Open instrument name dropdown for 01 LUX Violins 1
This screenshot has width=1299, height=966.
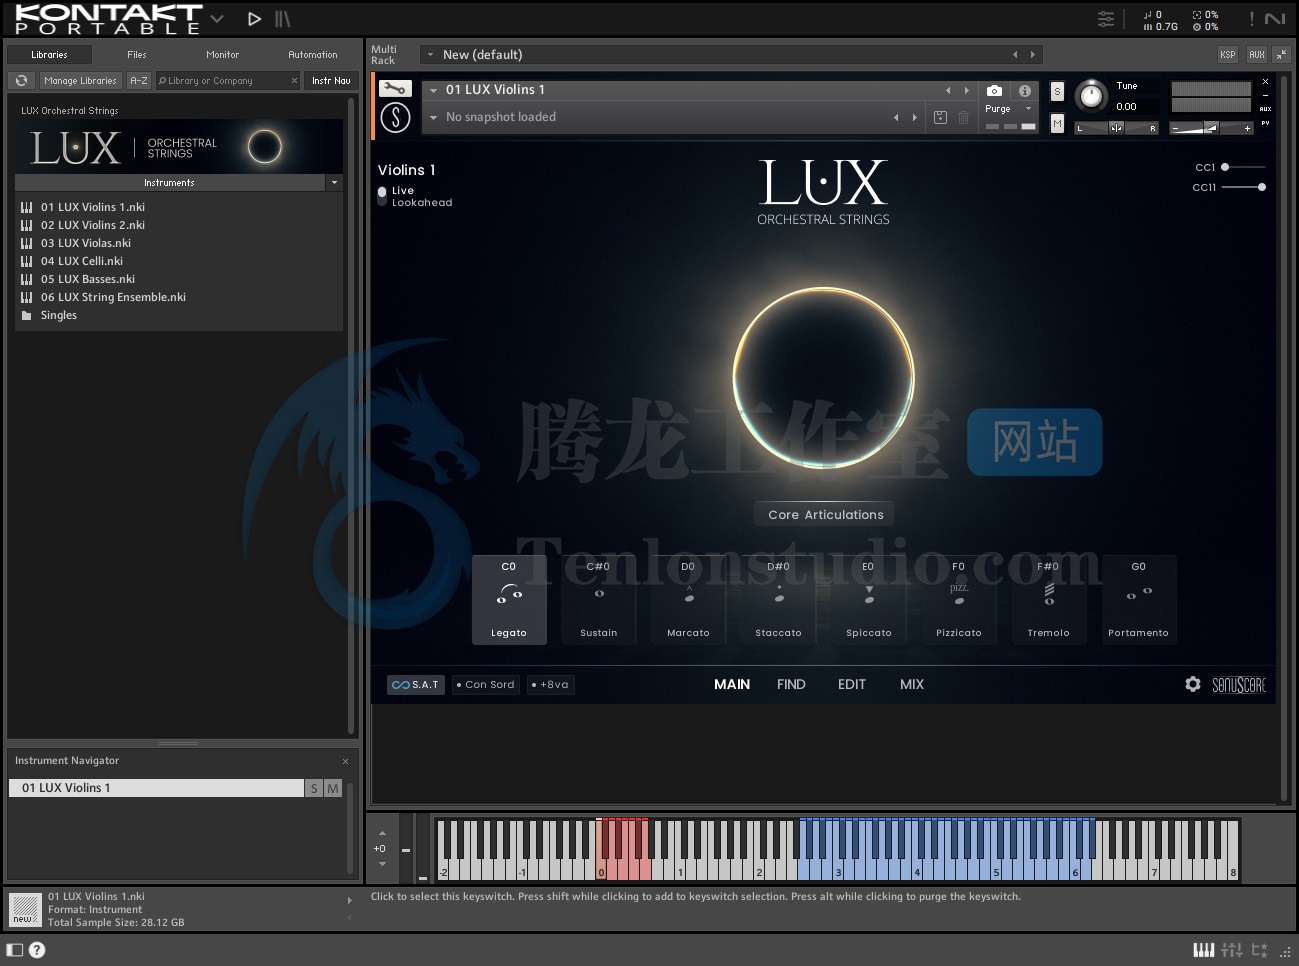pyautogui.click(x=434, y=90)
